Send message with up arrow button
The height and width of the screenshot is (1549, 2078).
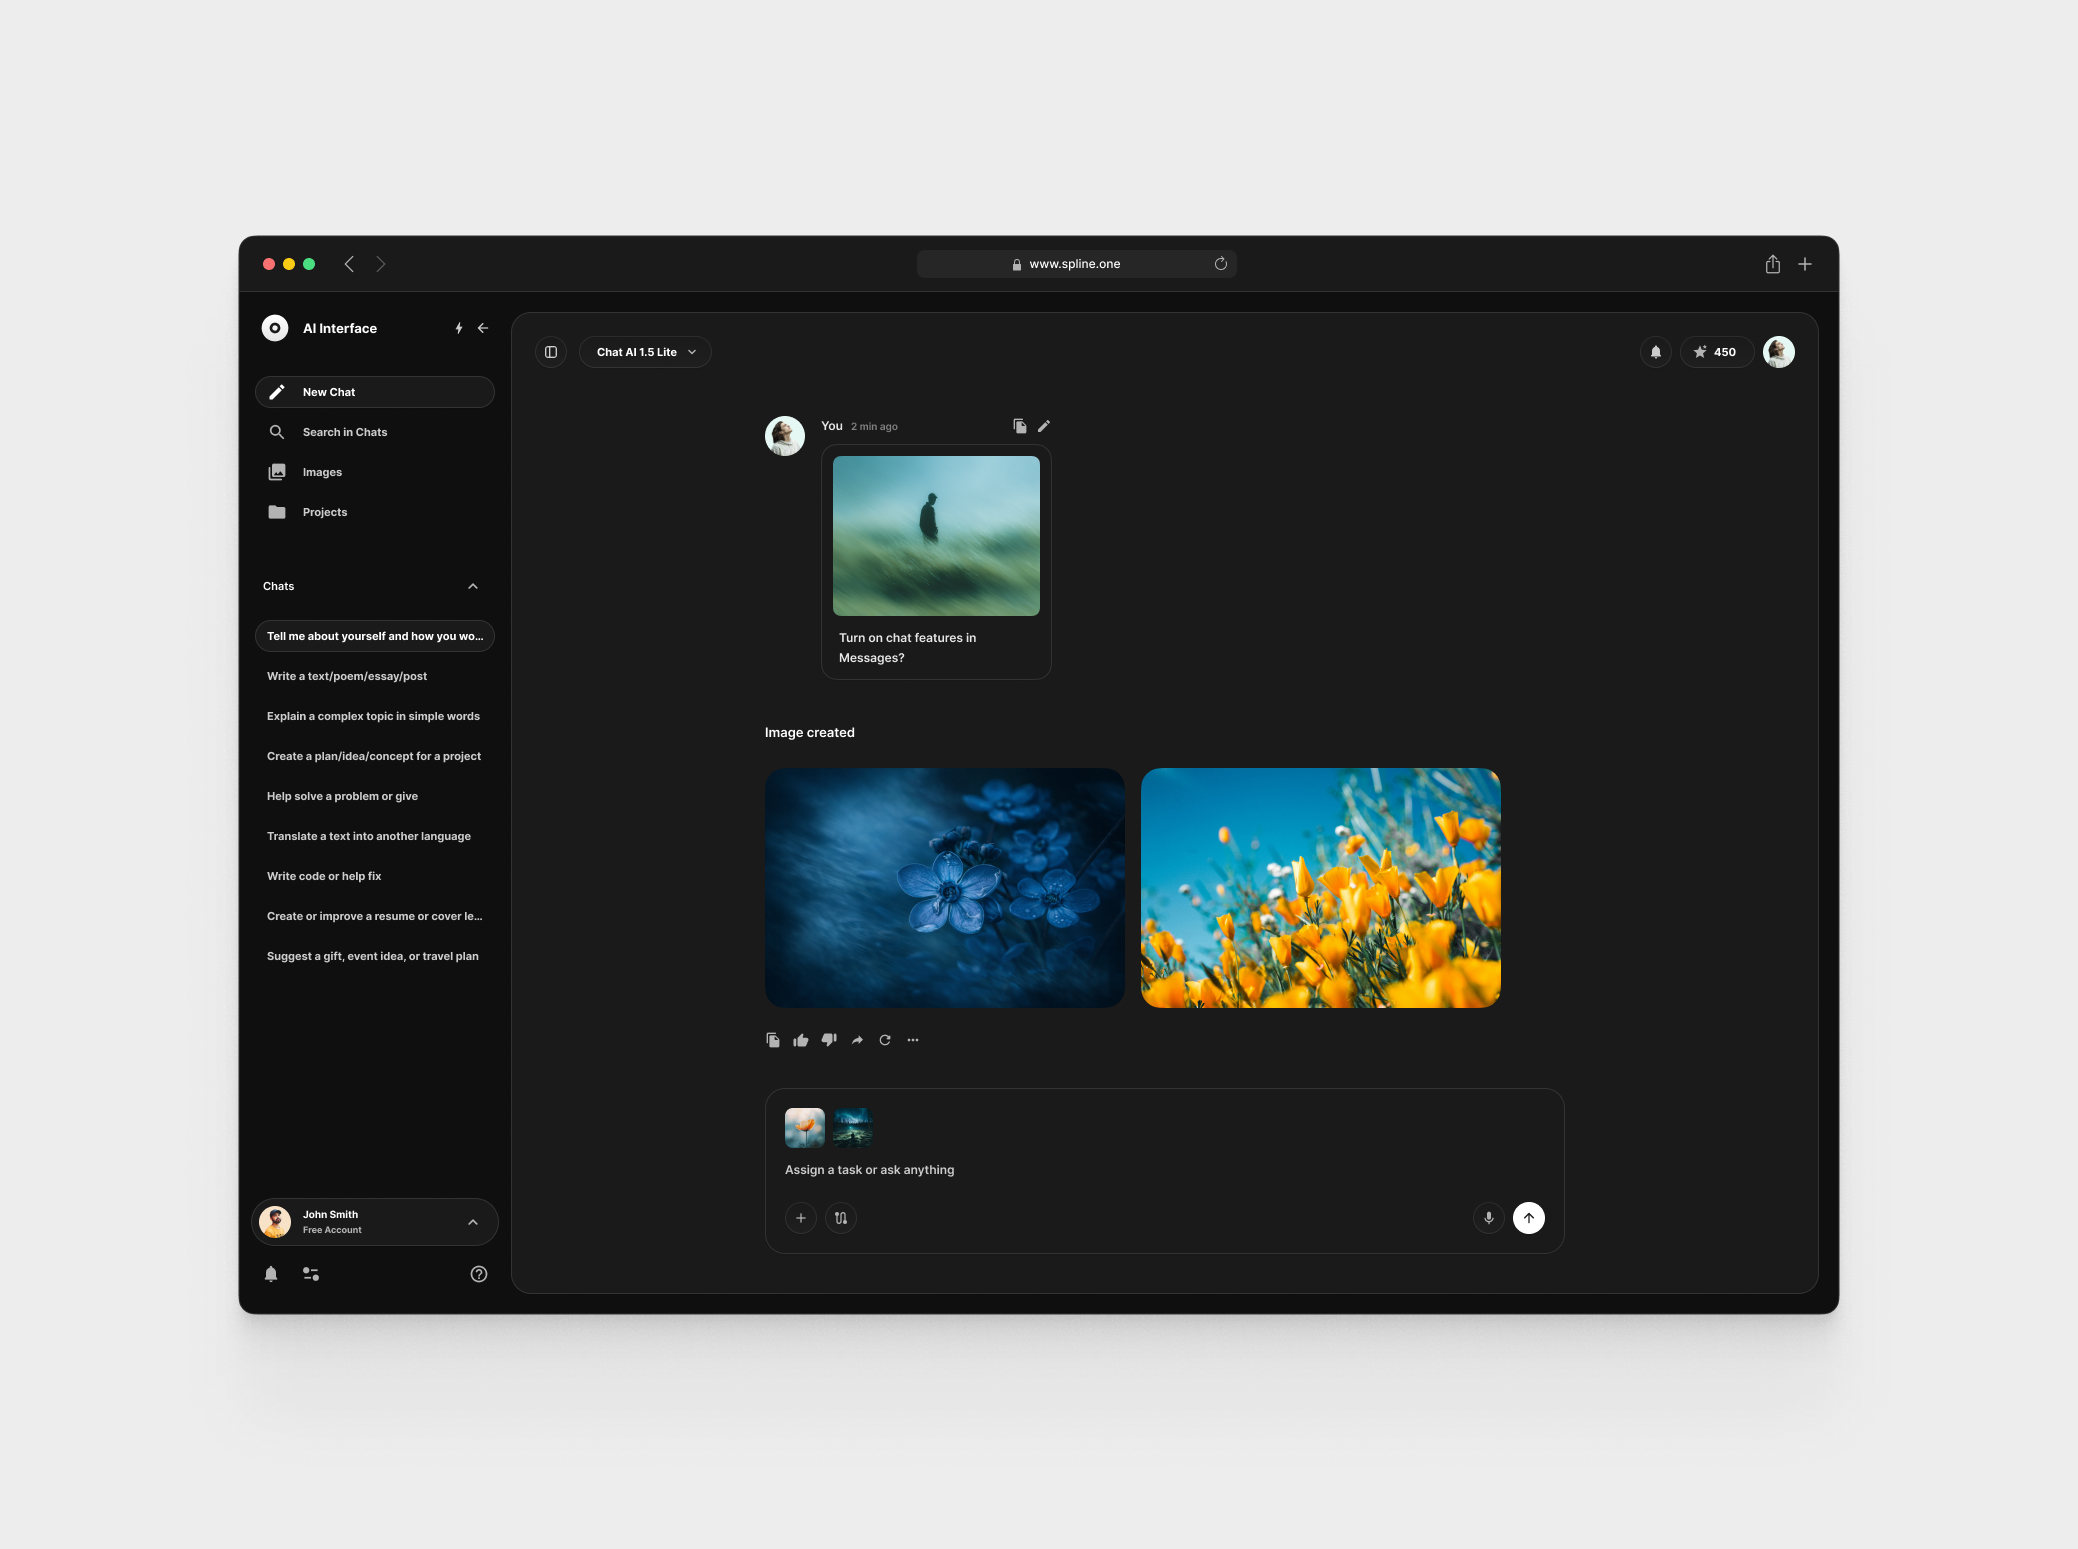point(1529,1218)
